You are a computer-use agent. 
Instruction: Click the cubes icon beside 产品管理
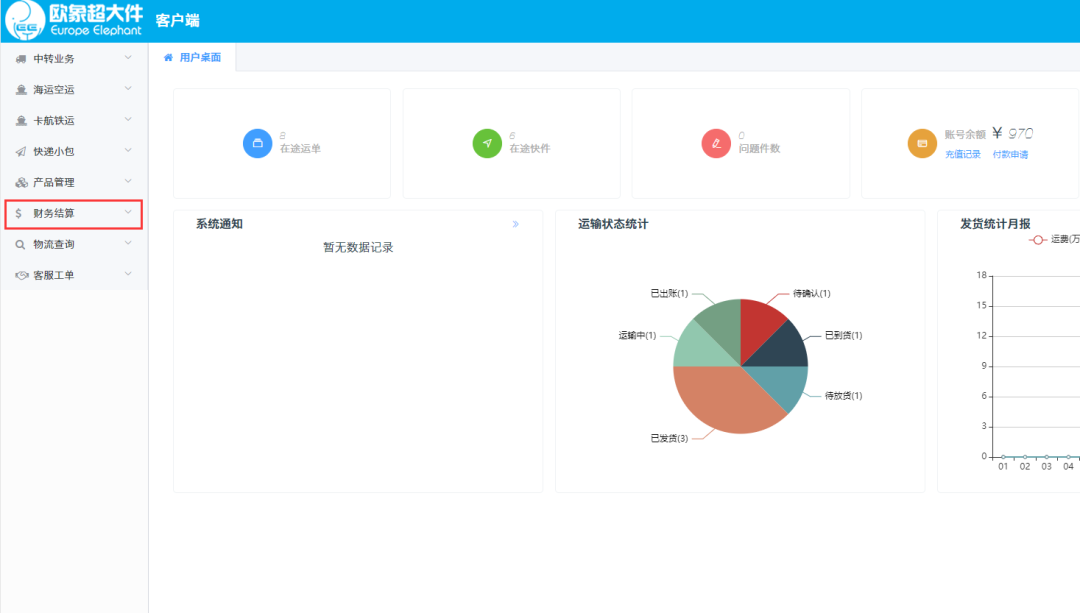coord(21,183)
